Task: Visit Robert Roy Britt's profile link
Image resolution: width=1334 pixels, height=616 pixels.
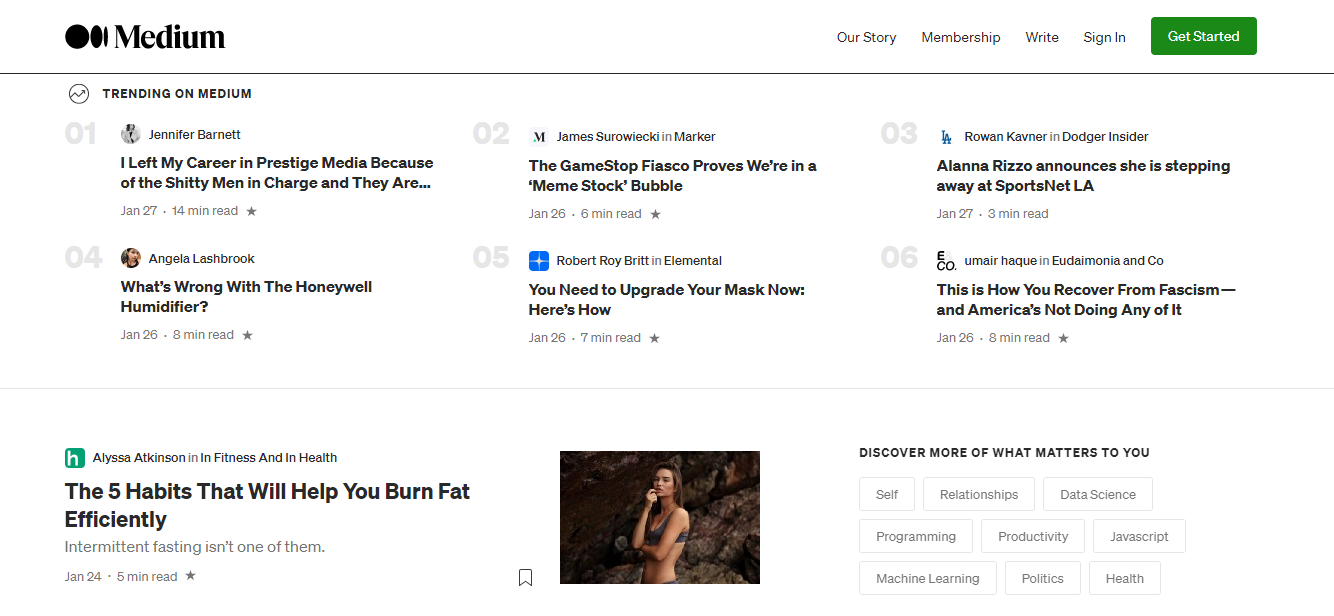Action: click(603, 261)
